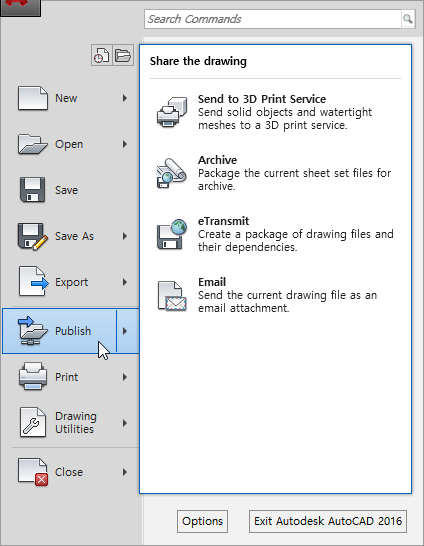Click the Publish network folder icon

pos(32,330)
